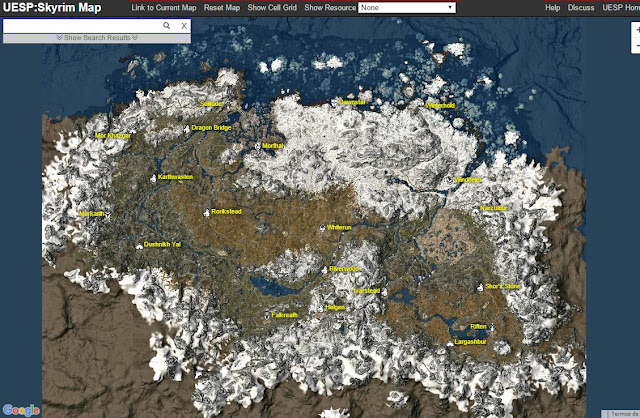The image size is (640, 418).
Task: Open the Show Resource dropdown
Action: (x=407, y=7)
